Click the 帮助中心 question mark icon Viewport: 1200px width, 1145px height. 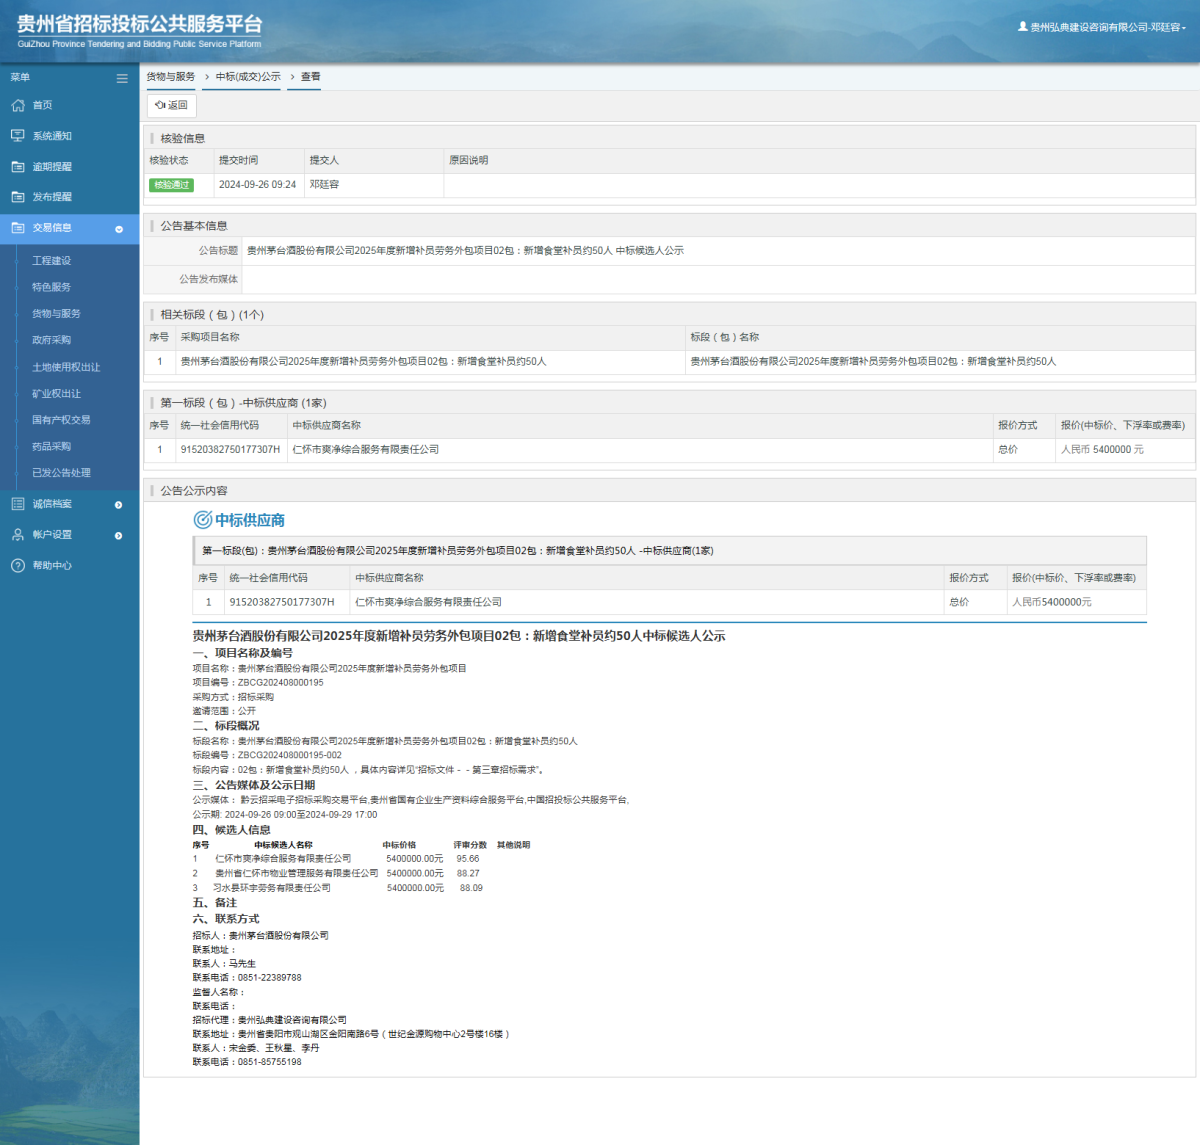click(x=18, y=566)
